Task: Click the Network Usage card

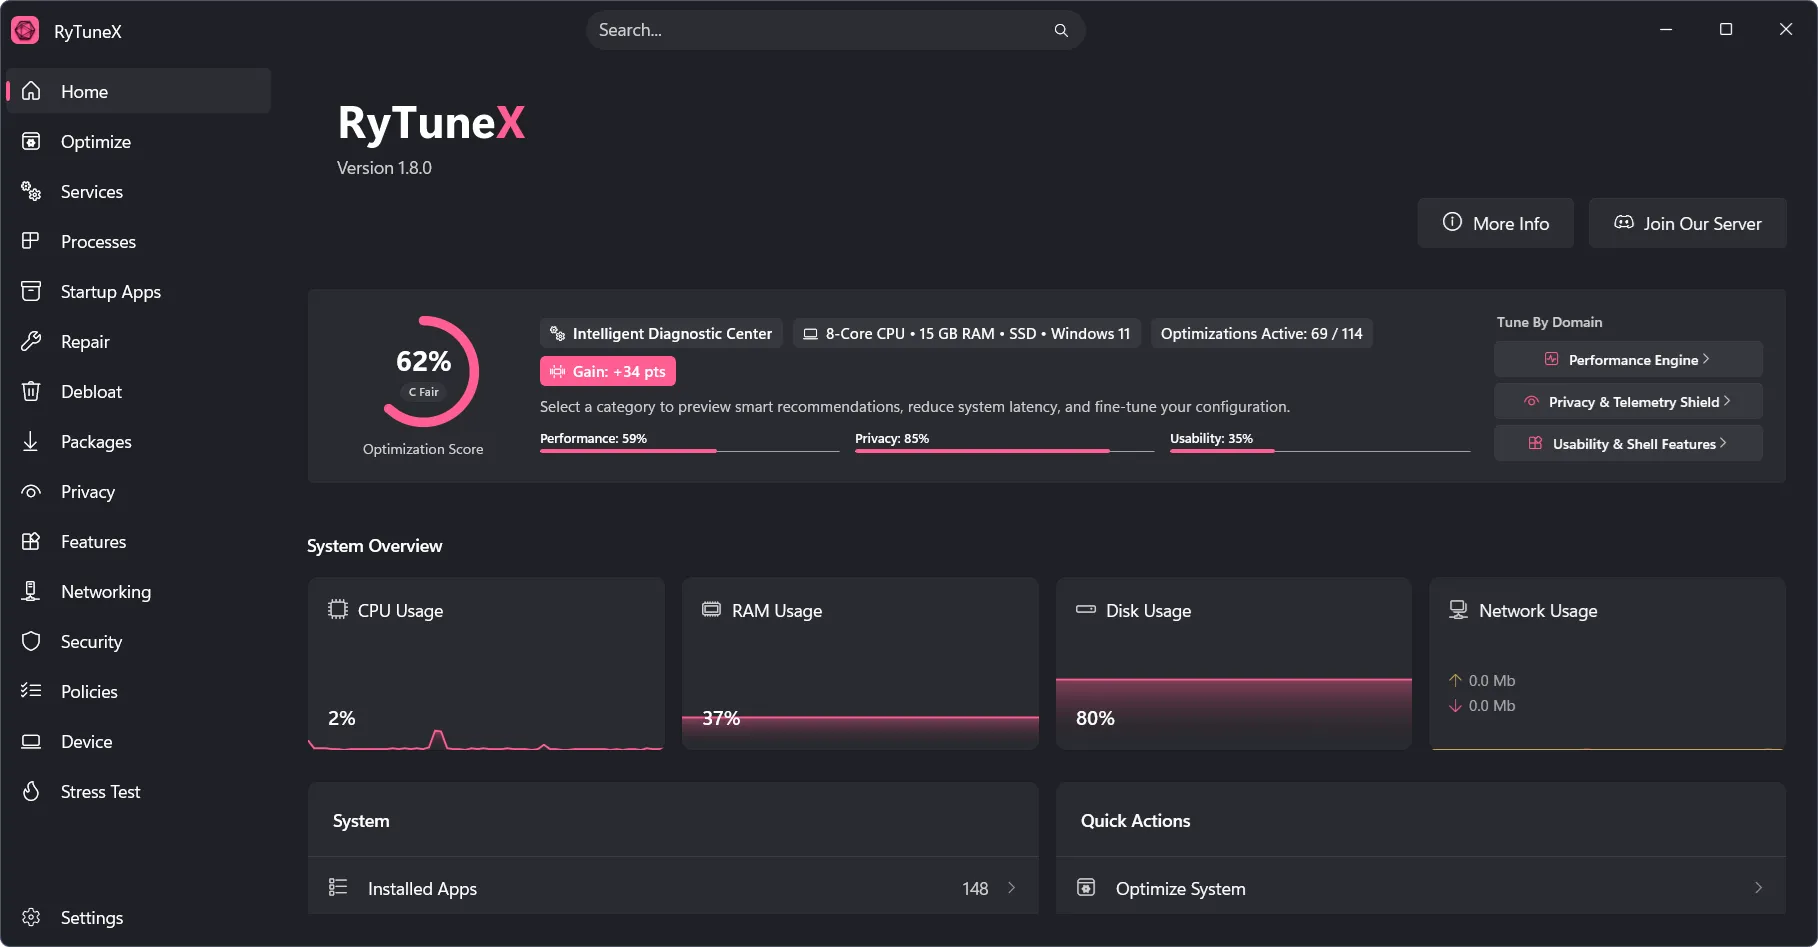Action: [x=1607, y=663]
